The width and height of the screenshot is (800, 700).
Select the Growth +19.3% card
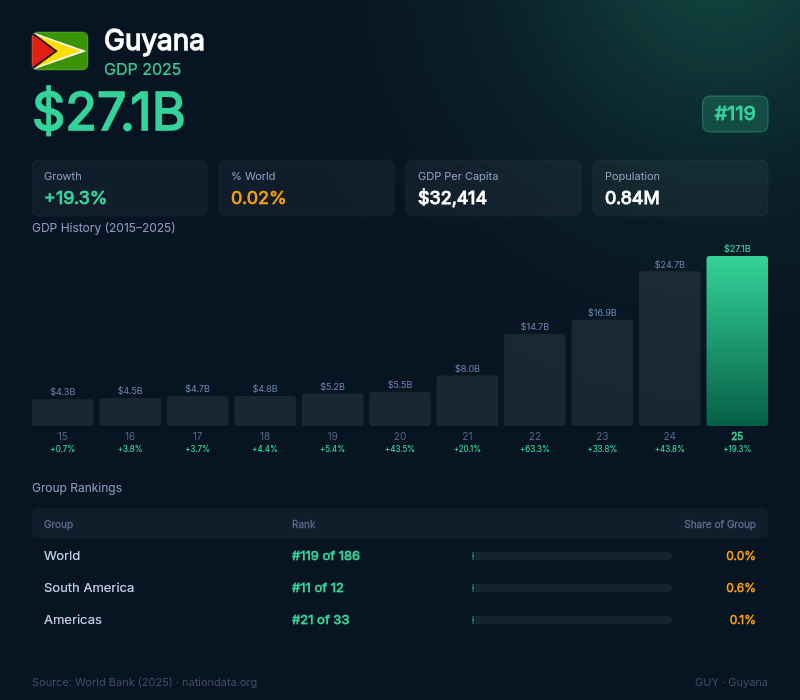point(119,188)
